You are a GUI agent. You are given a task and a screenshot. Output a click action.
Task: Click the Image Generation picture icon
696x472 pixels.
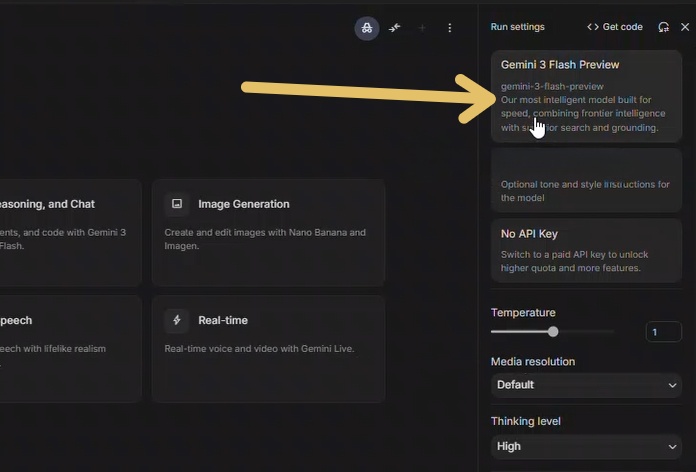coord(177,204)
